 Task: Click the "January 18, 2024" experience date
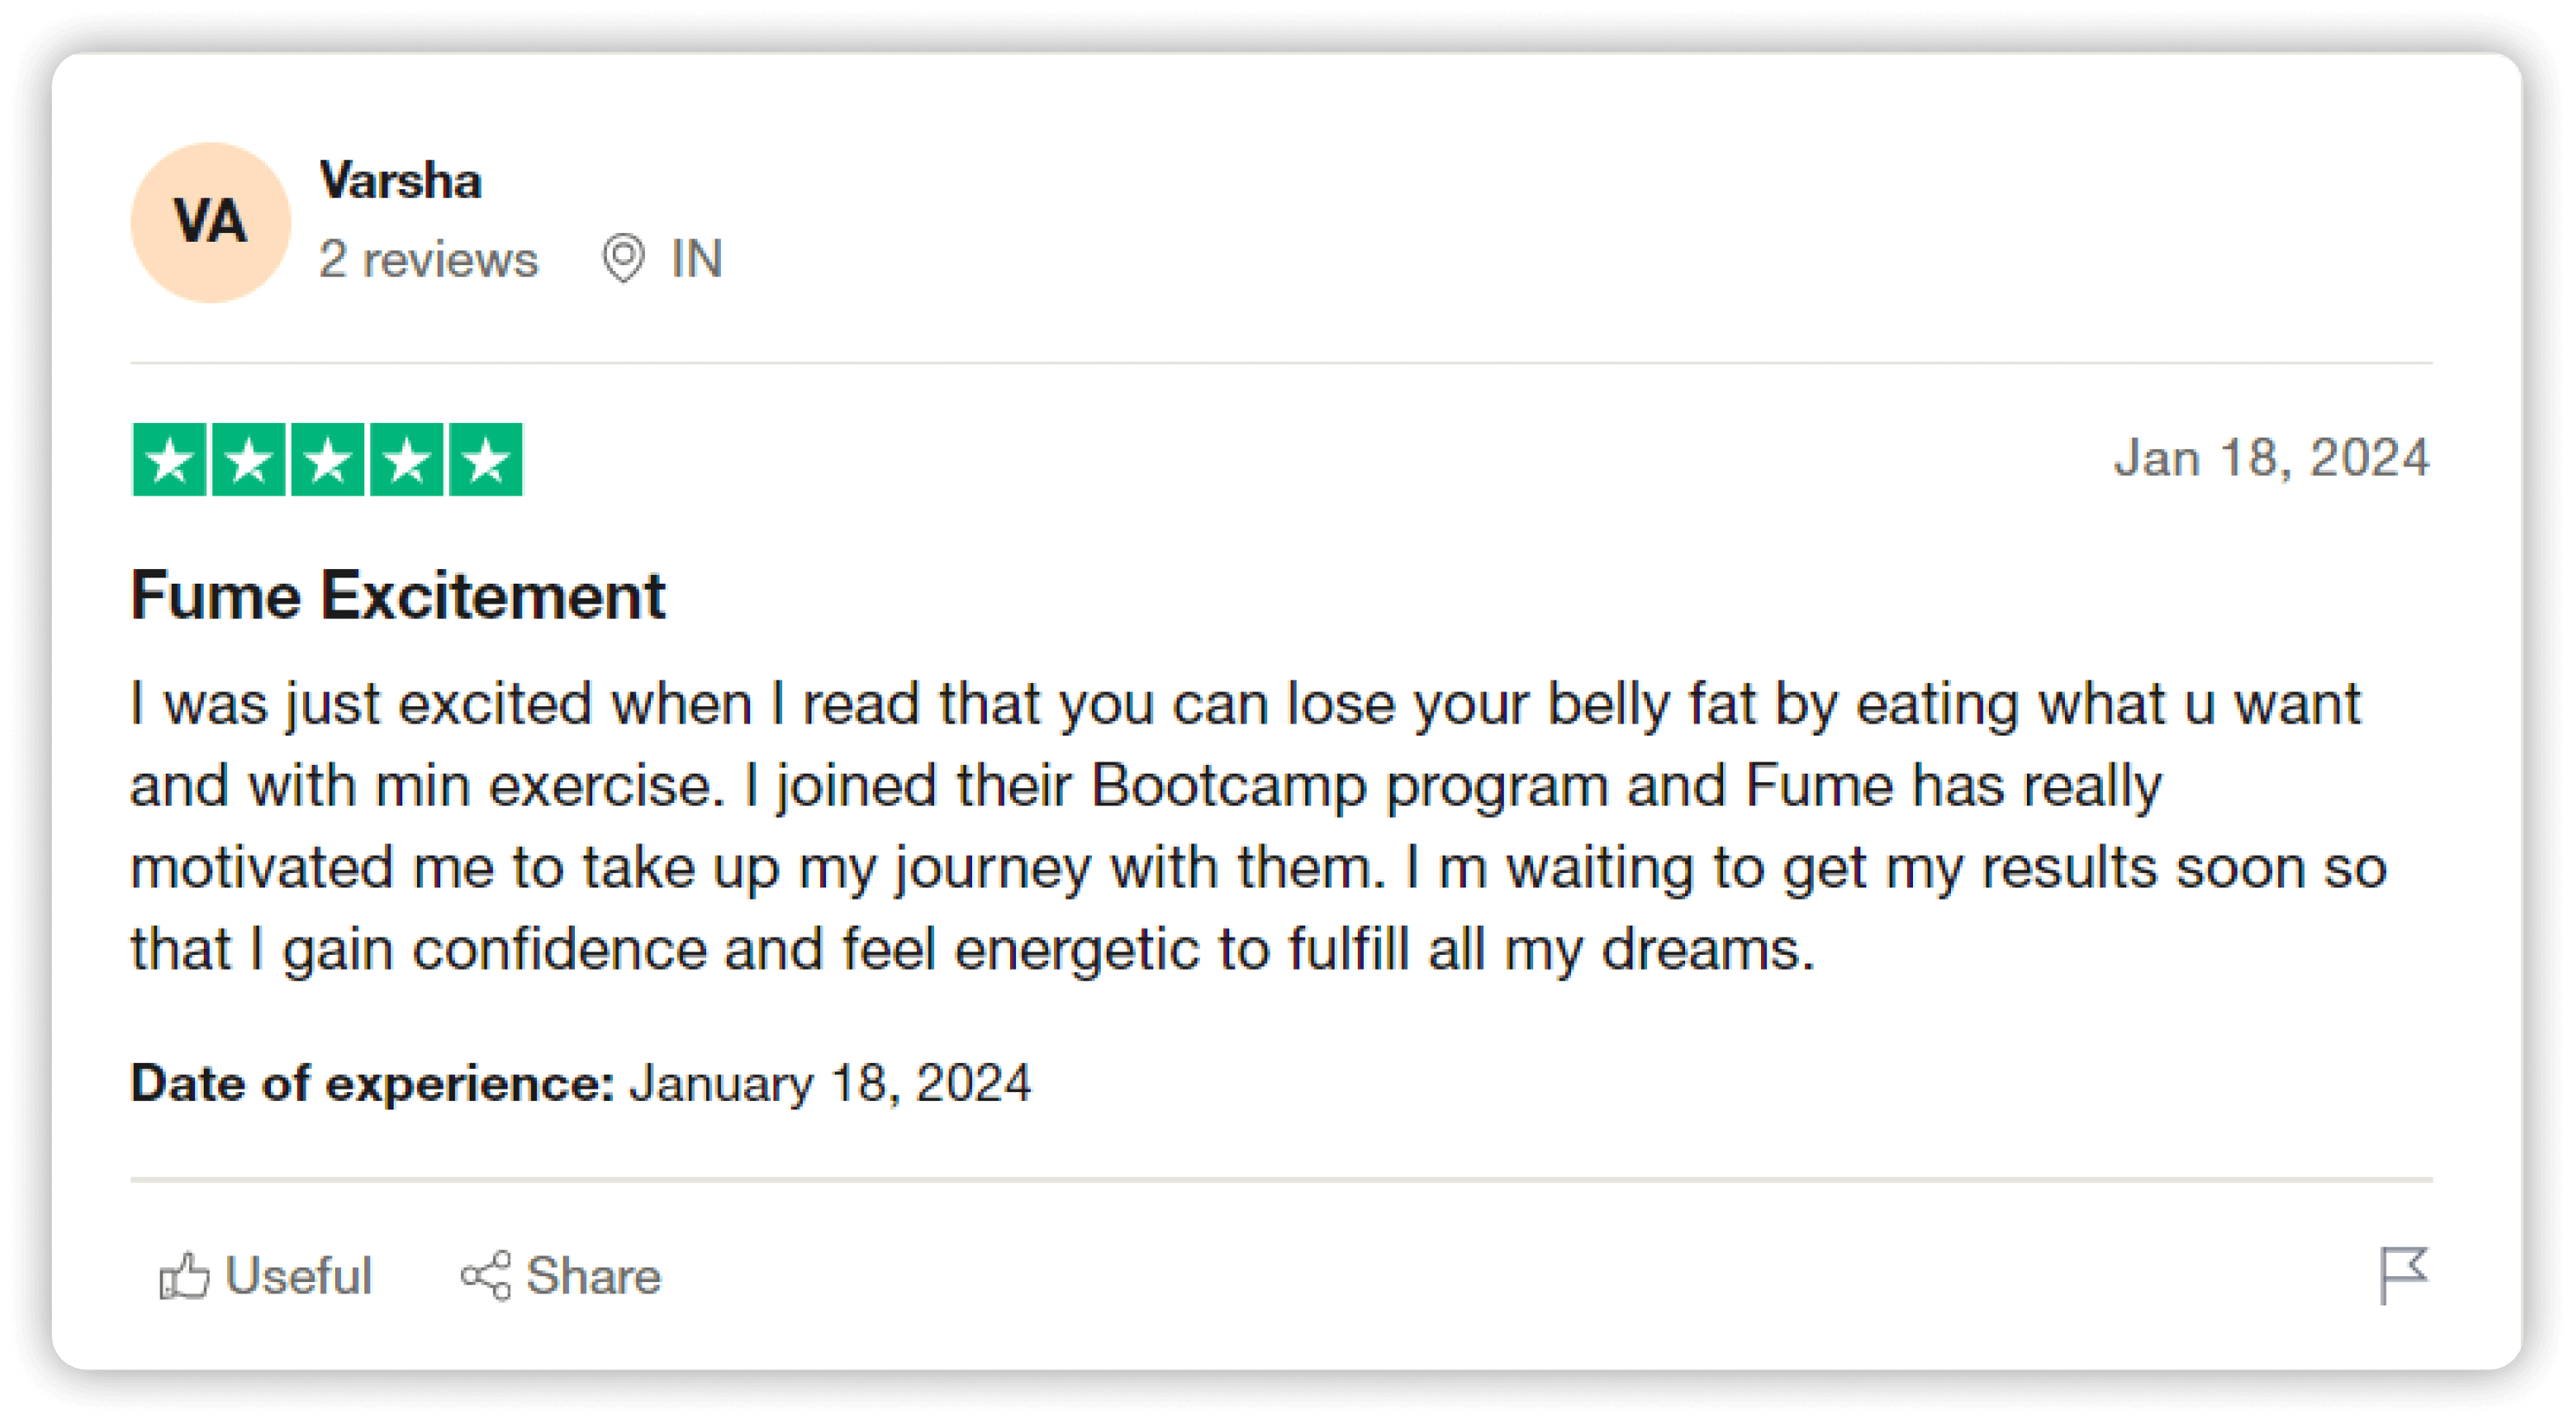[x=830, y=1083]
